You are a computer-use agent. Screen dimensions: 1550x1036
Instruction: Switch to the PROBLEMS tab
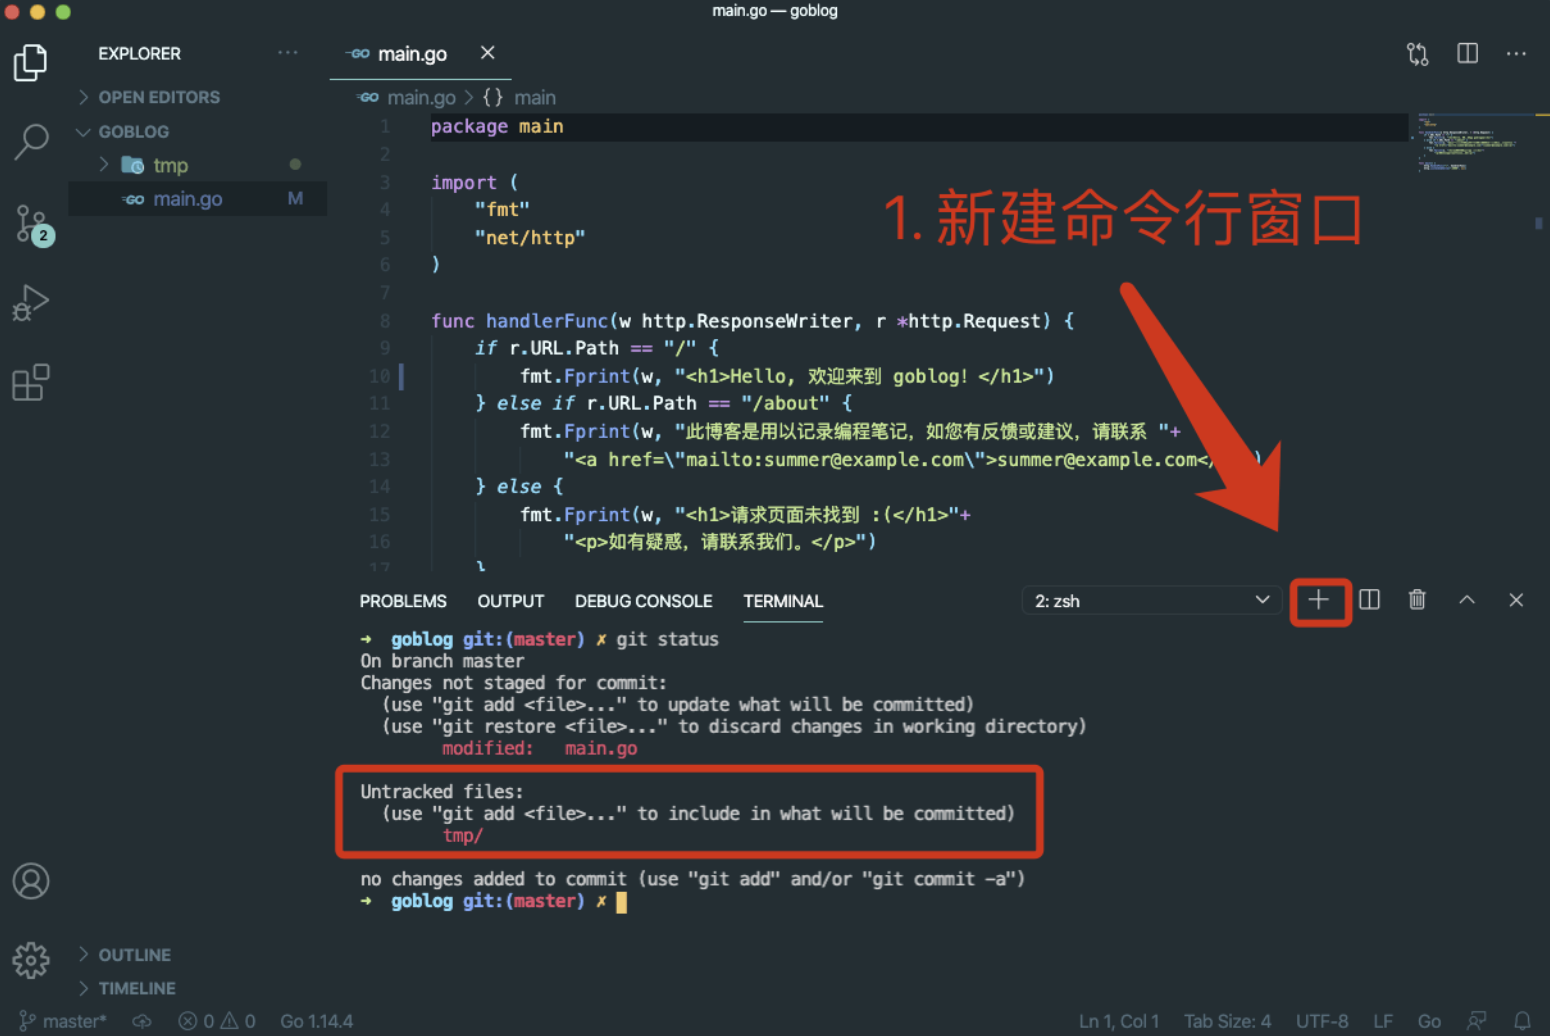(403, 601)
